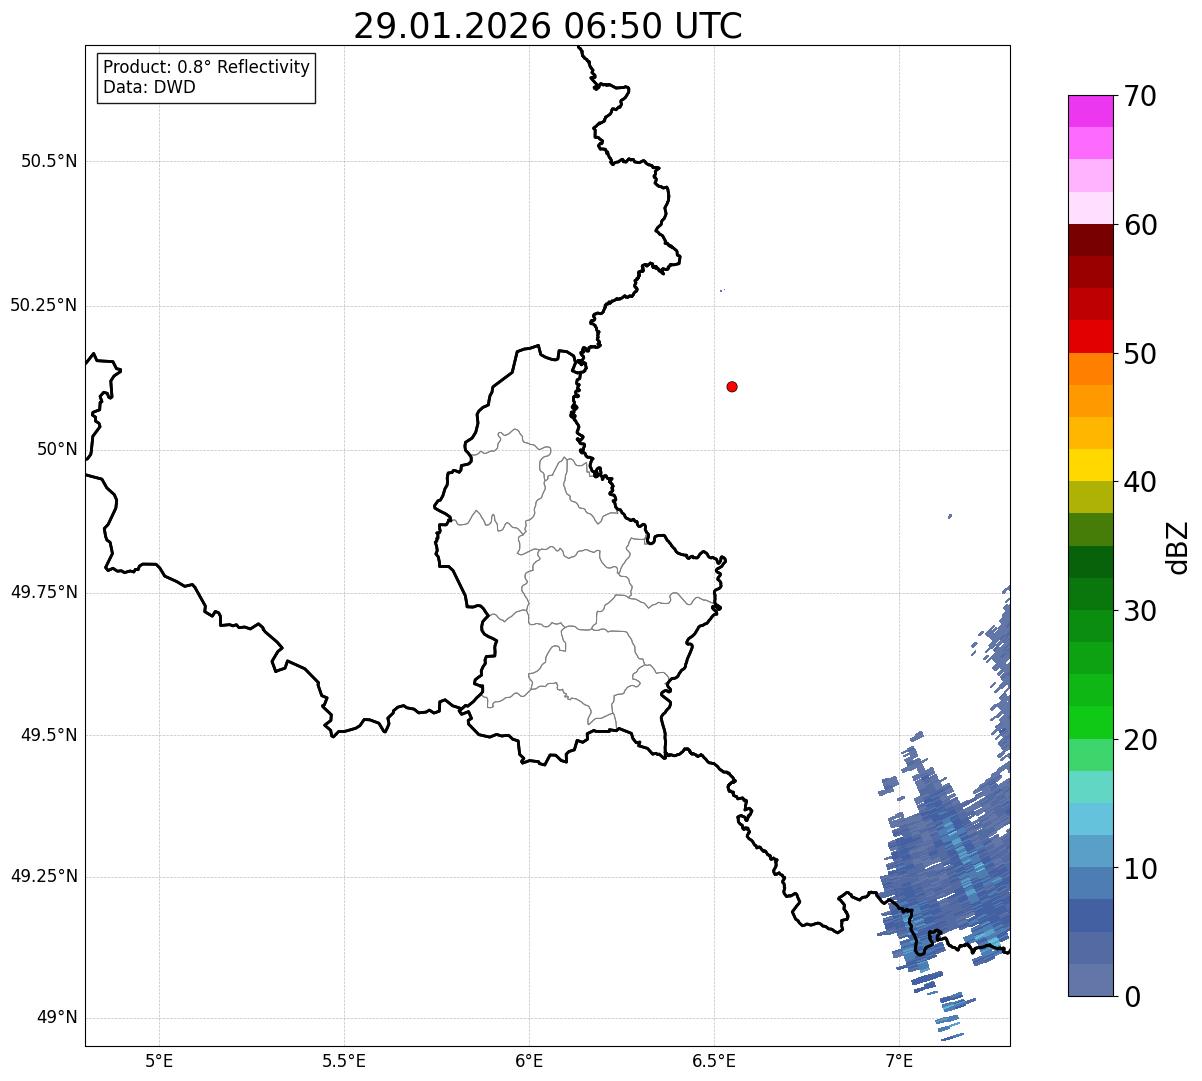Image resolution: width=1202 pixels, height=1081 pixels.
Task: Click the longitude label "5.5°E"
Action: coord(344,1061)
